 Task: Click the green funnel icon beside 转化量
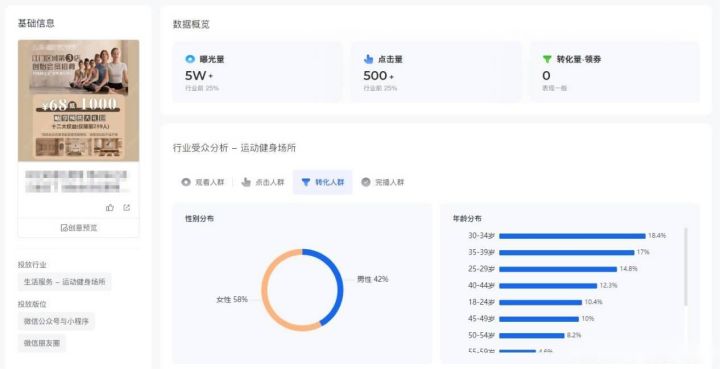[547, 59]
